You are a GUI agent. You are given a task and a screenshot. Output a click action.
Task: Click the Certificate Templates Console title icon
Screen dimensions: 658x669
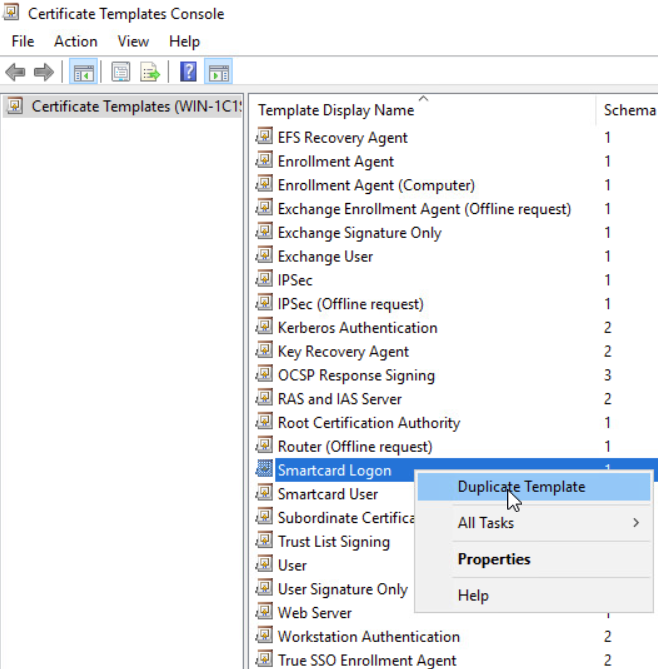[x=11, y=12]
